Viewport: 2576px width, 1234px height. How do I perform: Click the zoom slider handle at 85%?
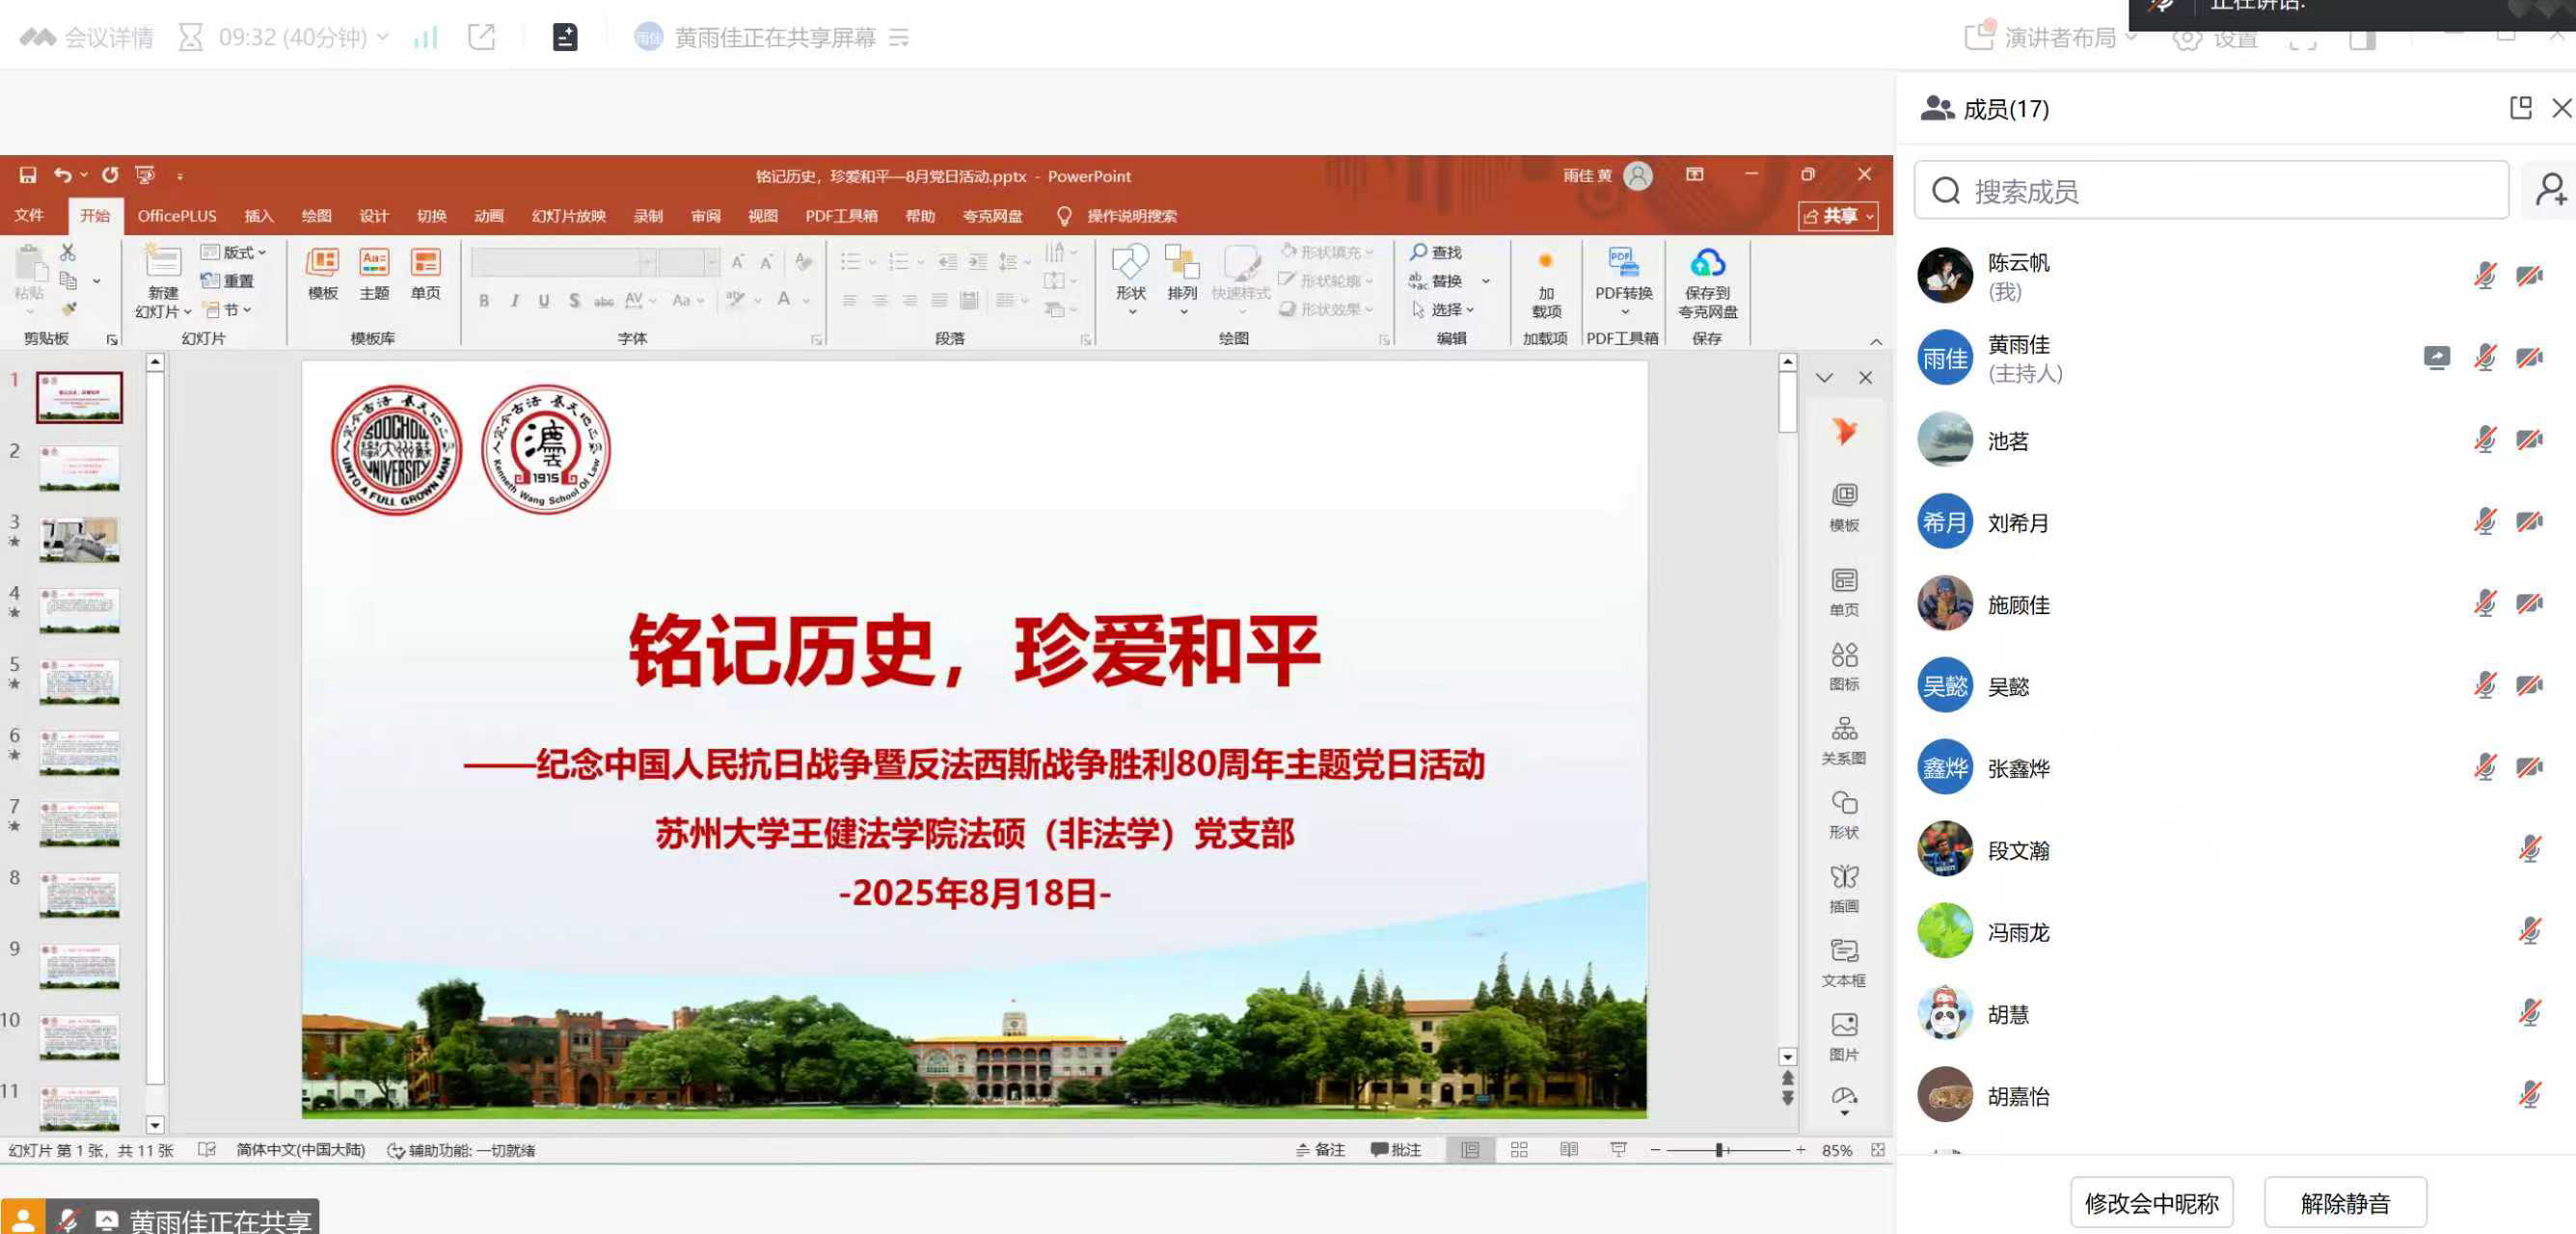tap(1719, 1150)
